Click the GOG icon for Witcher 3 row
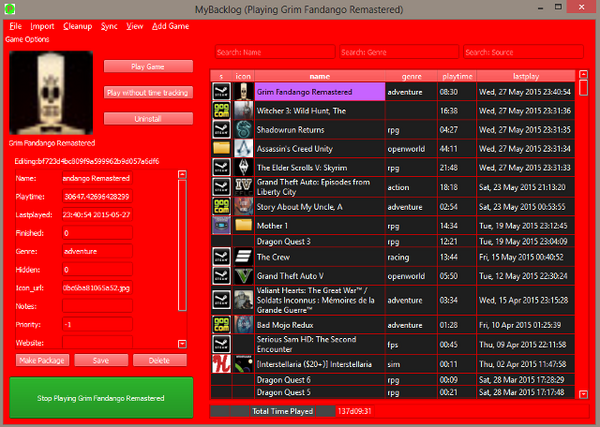Viewport: 600px width, 427px height. click(221, 110)
